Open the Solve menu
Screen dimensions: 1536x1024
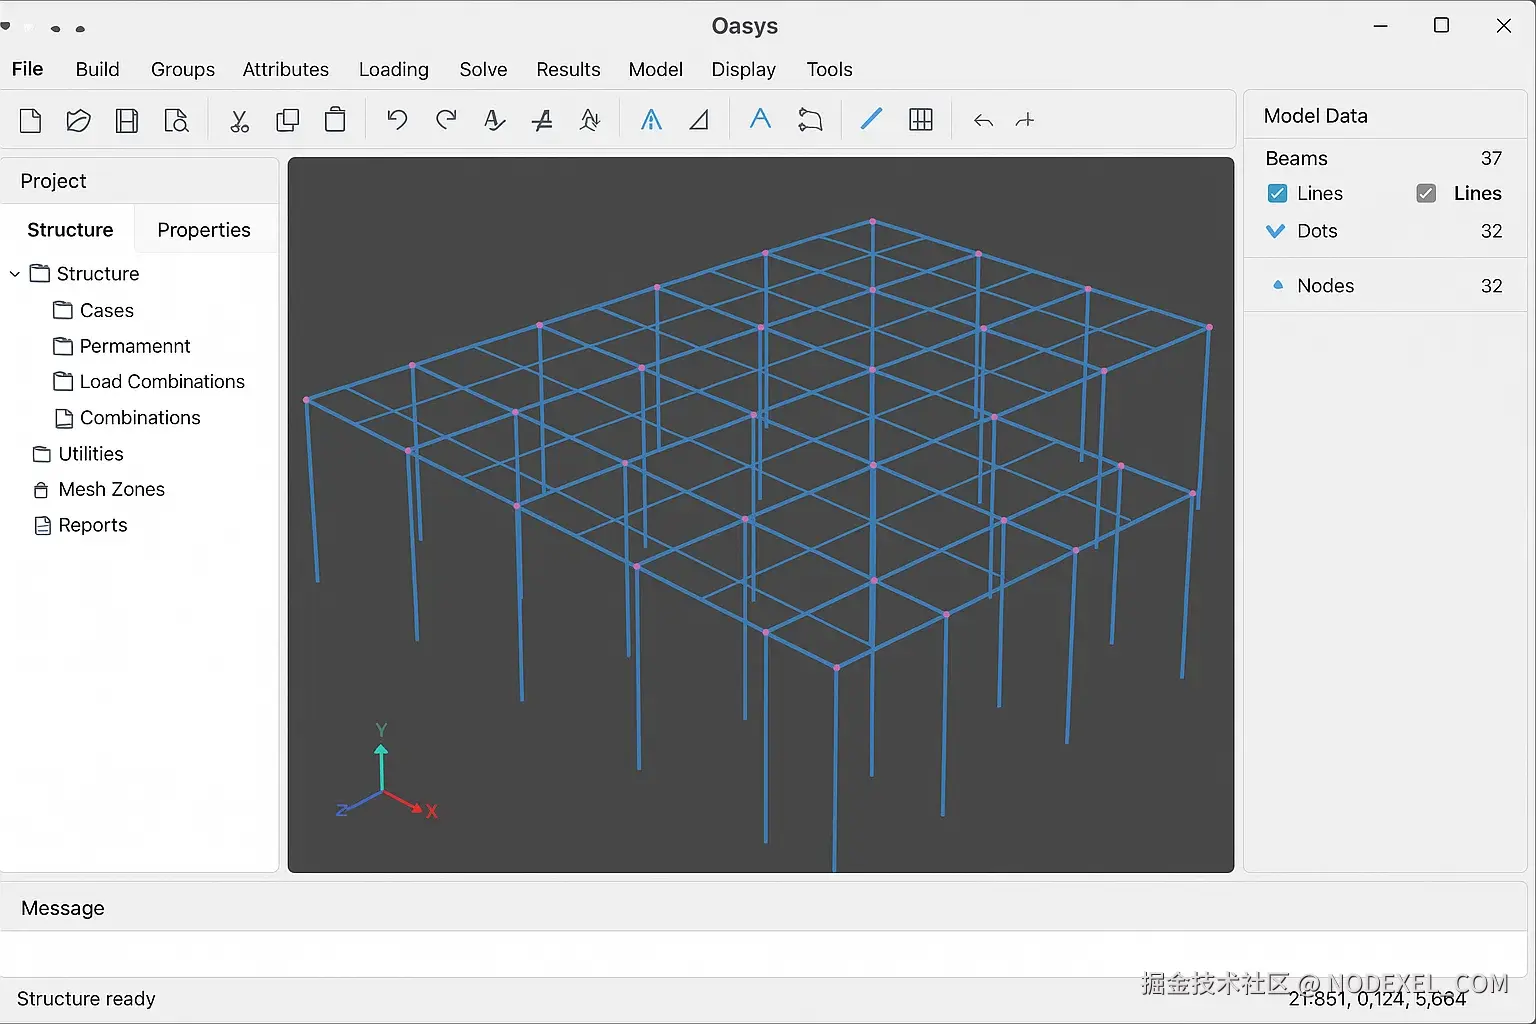point(483,69)
